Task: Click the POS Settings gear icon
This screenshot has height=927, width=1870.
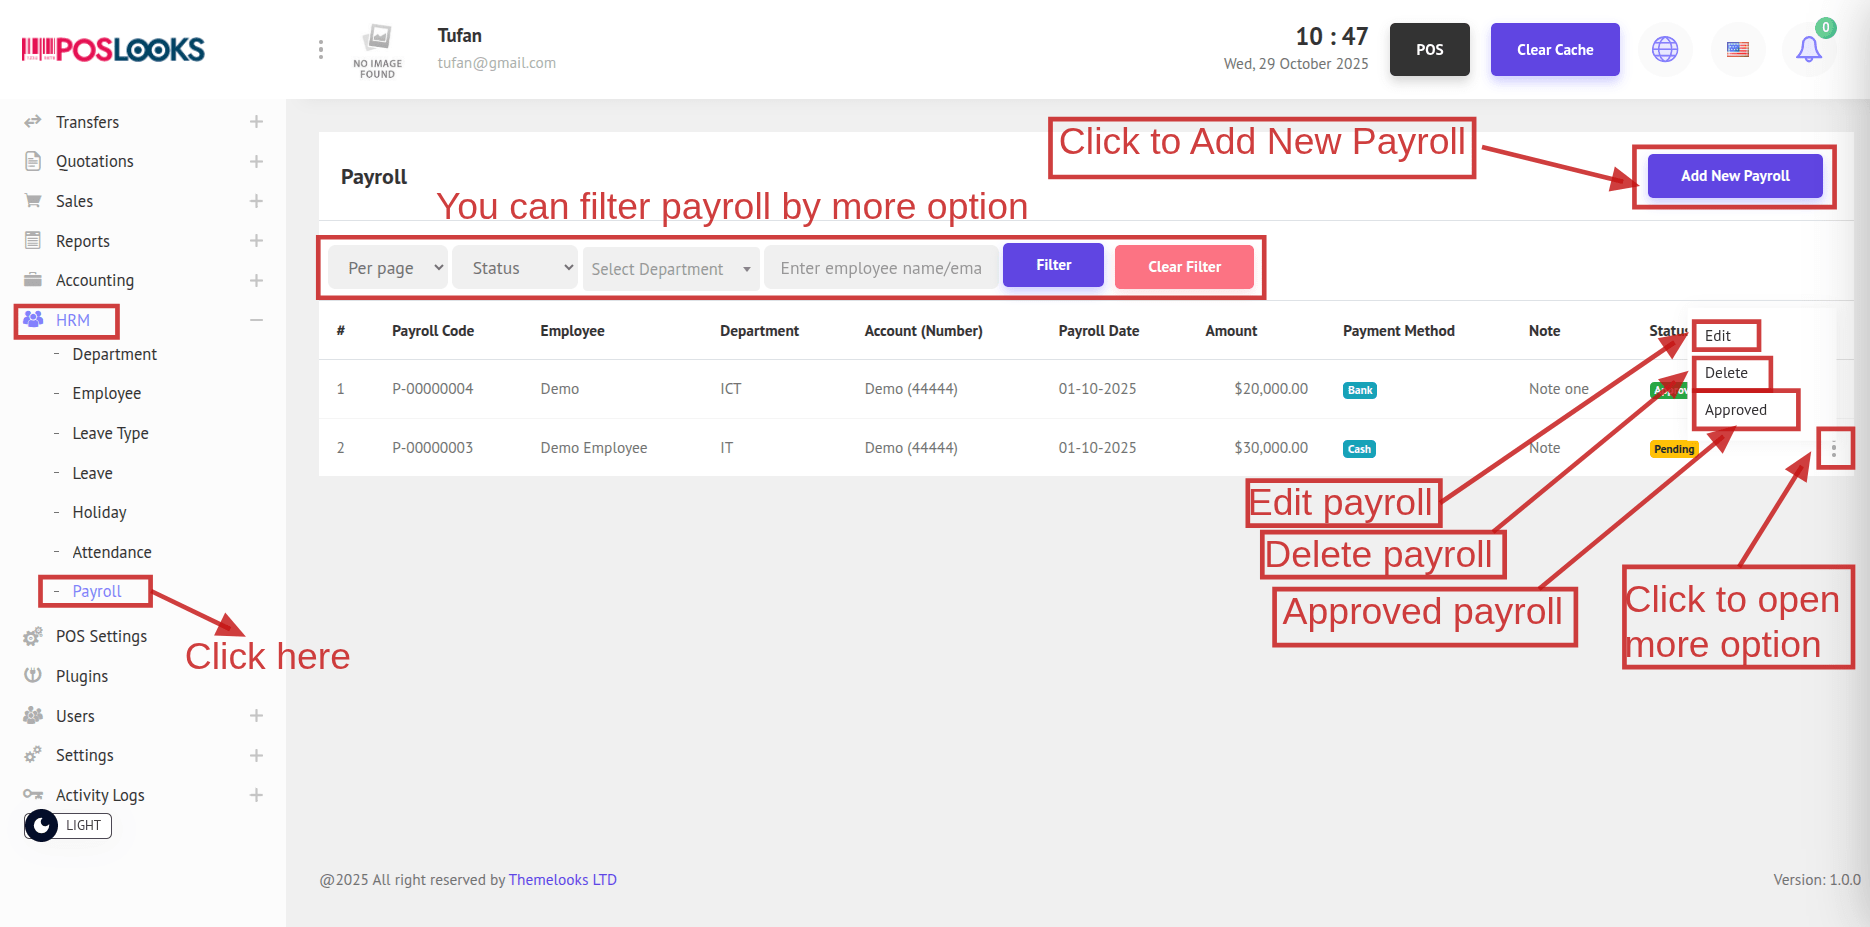Action: point(33,636)
